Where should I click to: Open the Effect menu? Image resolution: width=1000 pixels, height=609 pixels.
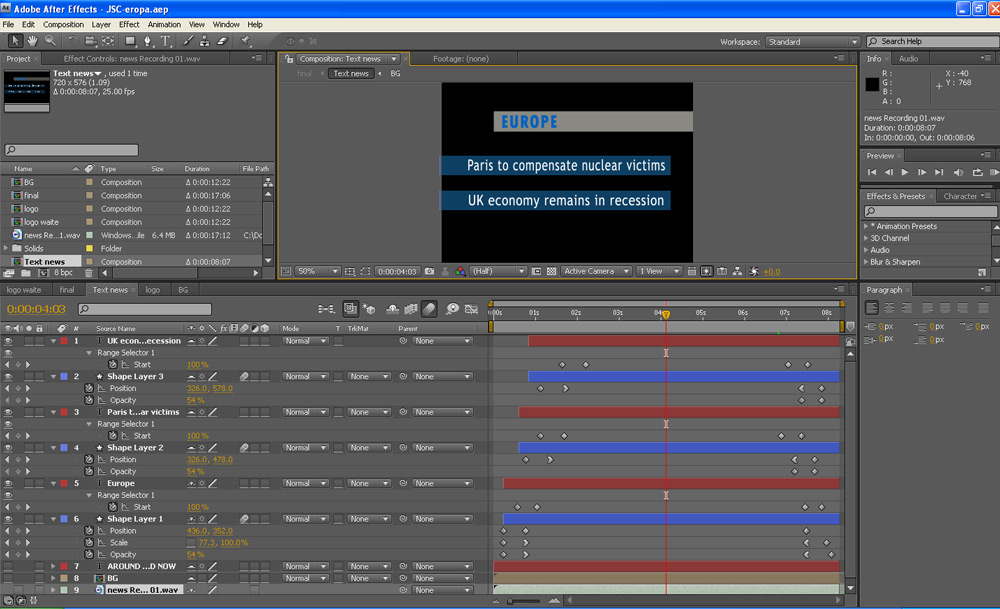click(x=129, y=24)
